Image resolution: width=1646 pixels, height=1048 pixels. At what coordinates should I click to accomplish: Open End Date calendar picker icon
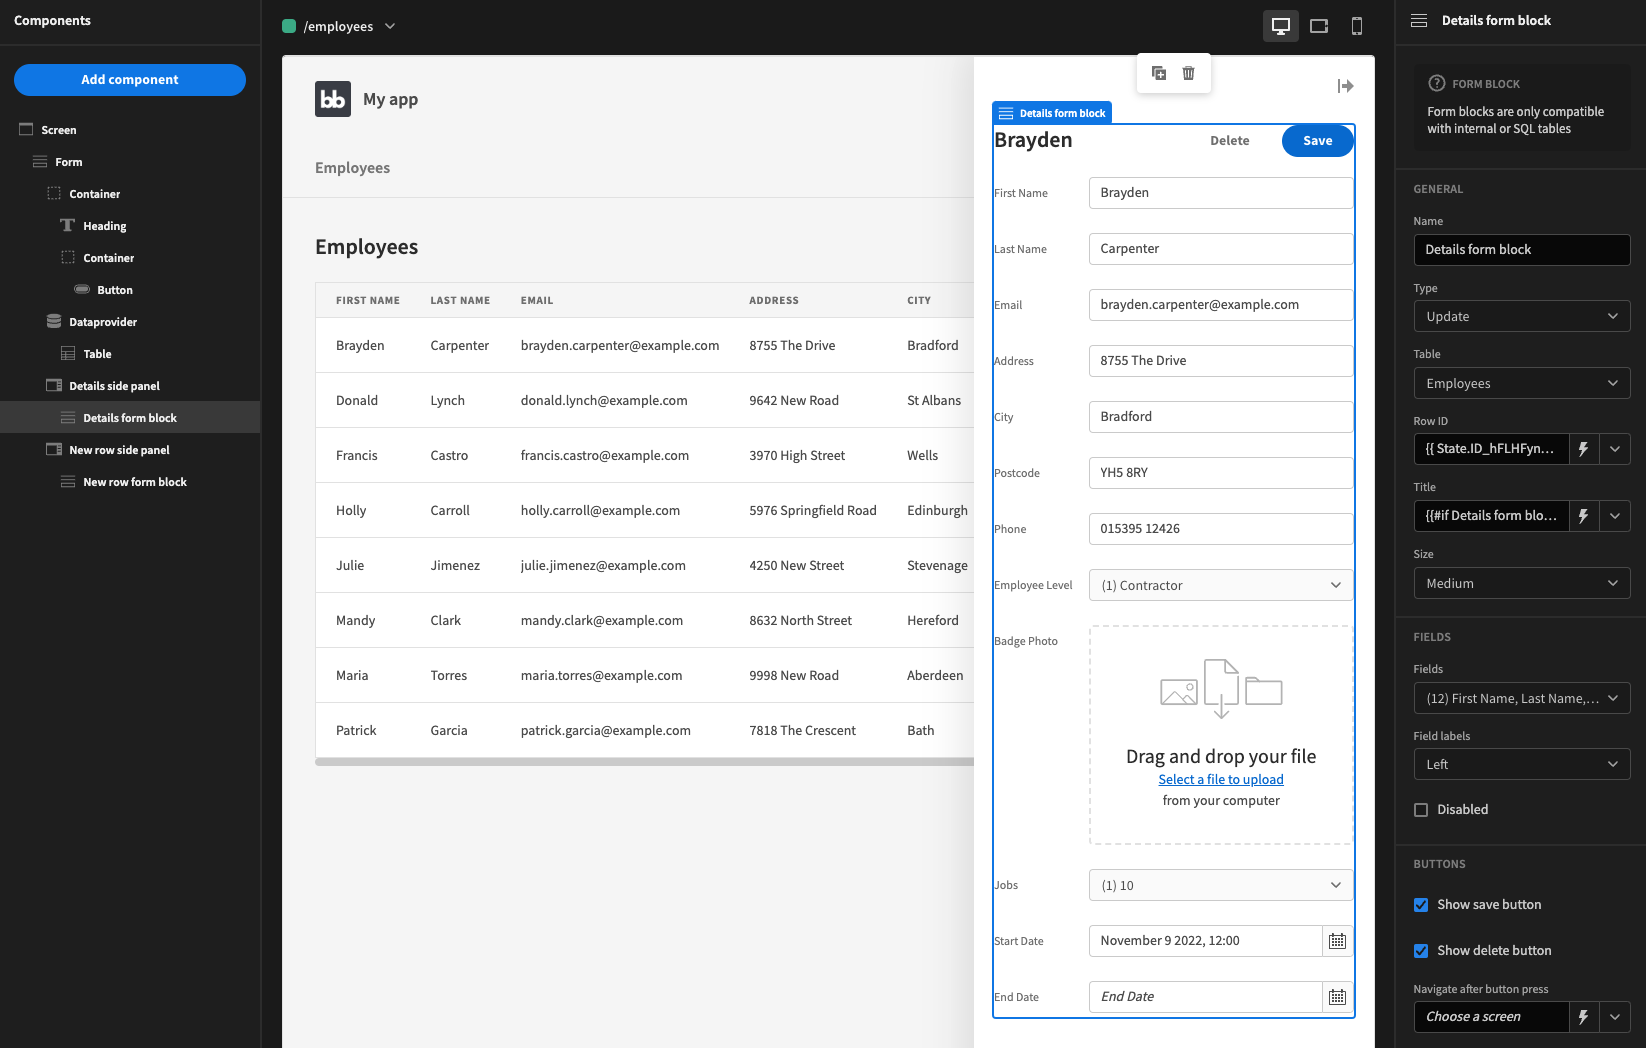[1337, 997]
